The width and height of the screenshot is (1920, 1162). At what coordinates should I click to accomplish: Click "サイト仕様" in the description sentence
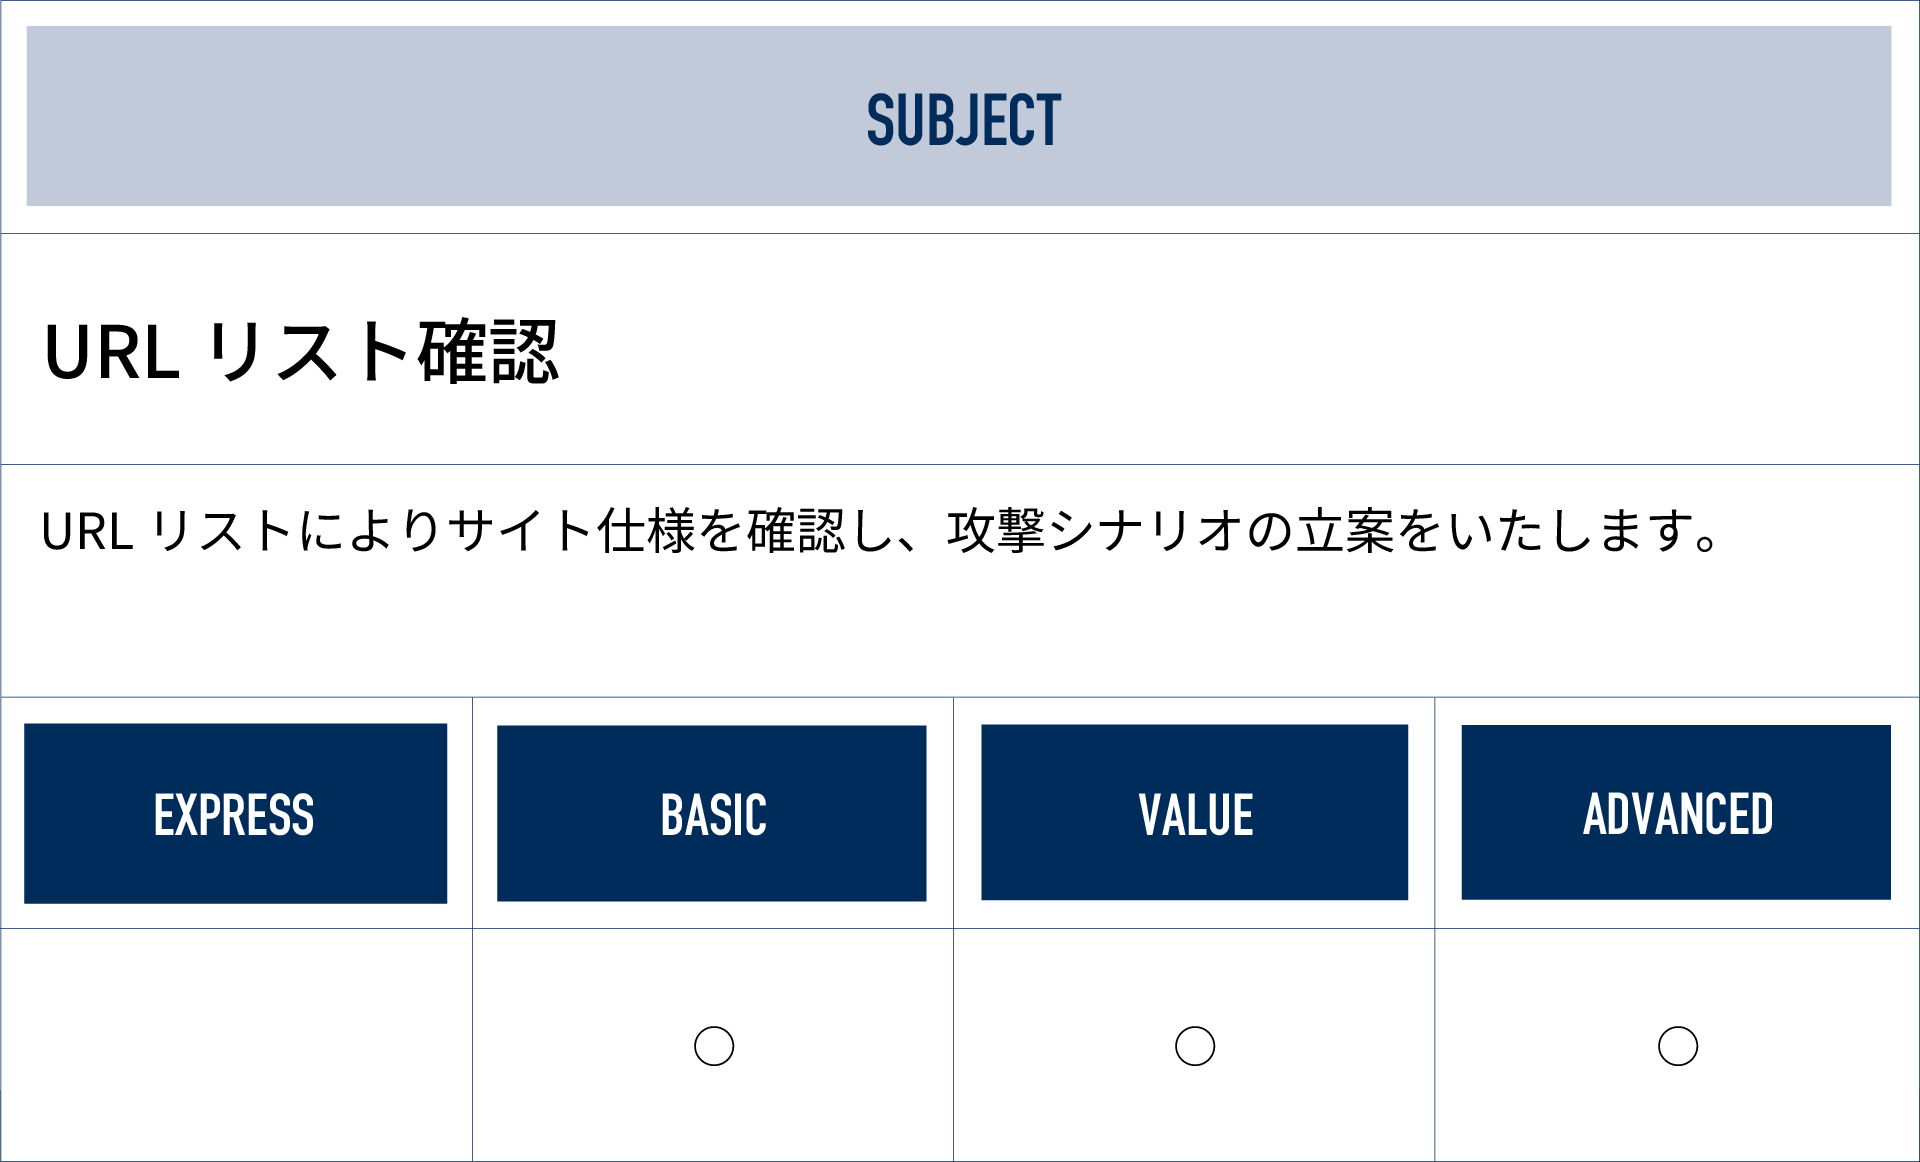pos(571,531)
